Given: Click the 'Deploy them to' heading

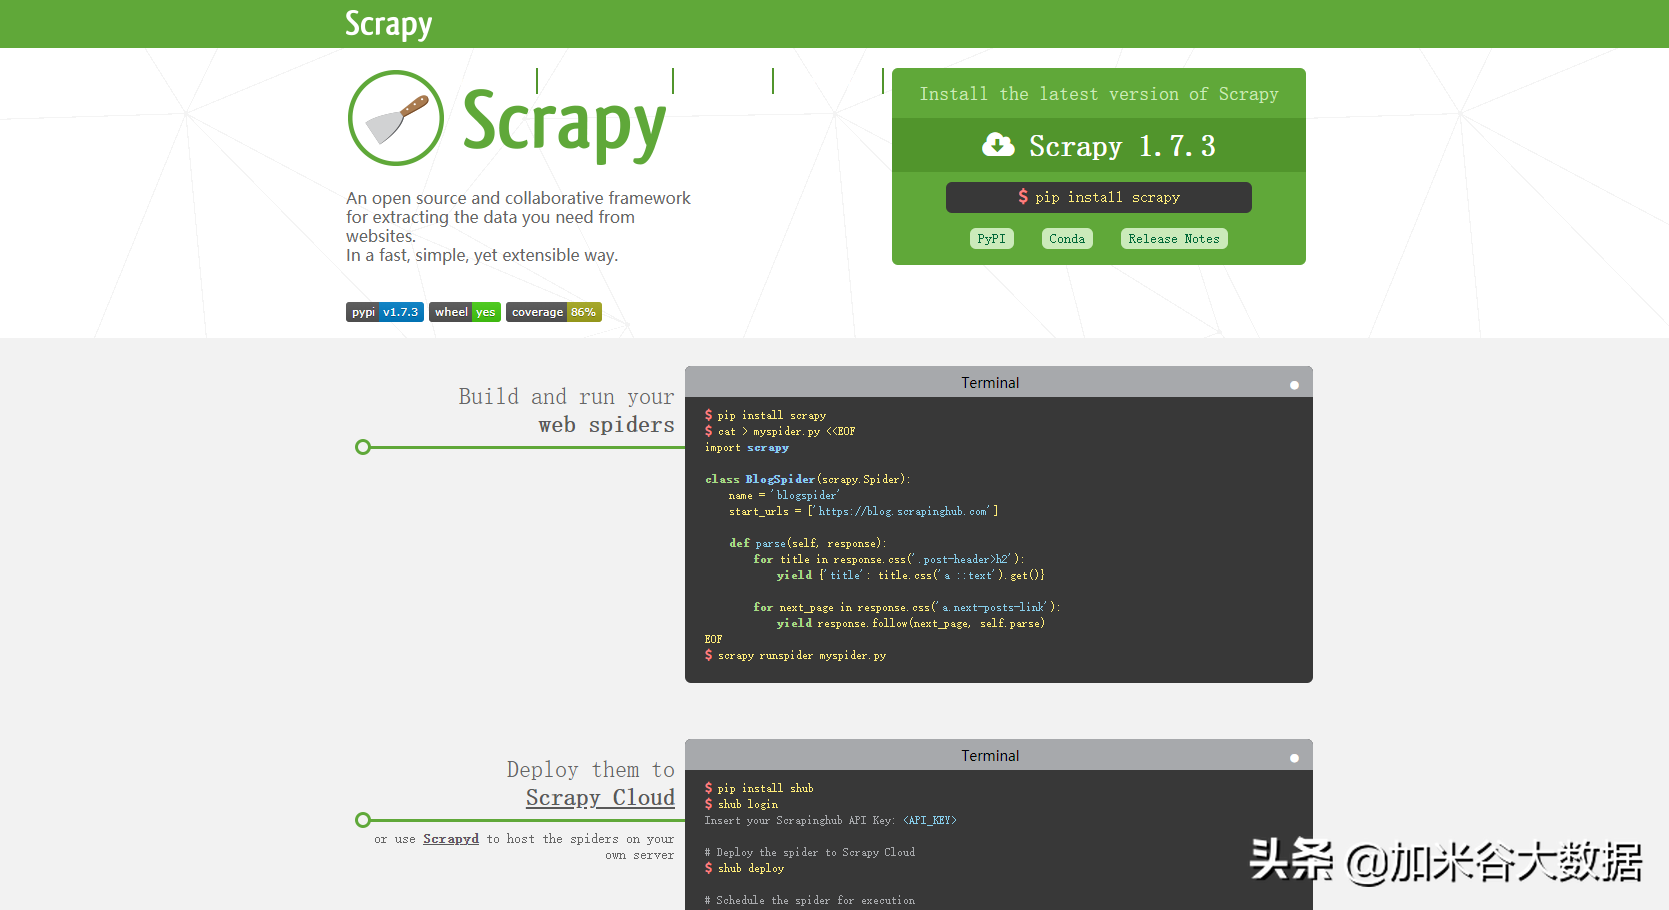Looking at the screenshot, I should coord(590,770).
